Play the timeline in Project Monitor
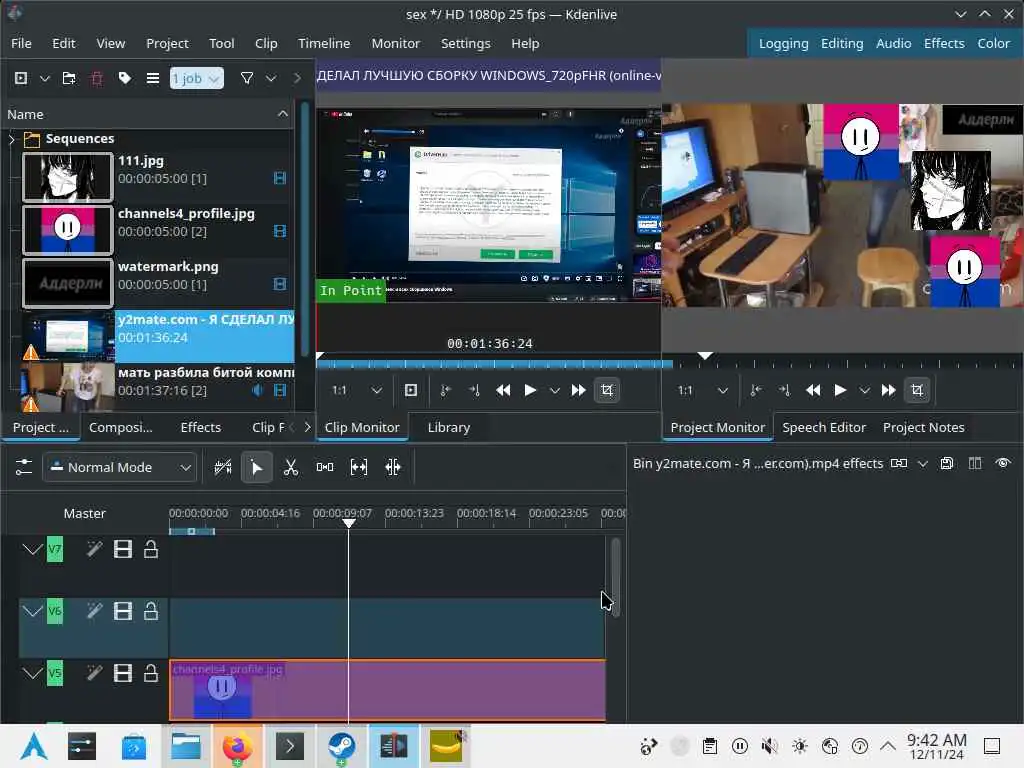 840,391
